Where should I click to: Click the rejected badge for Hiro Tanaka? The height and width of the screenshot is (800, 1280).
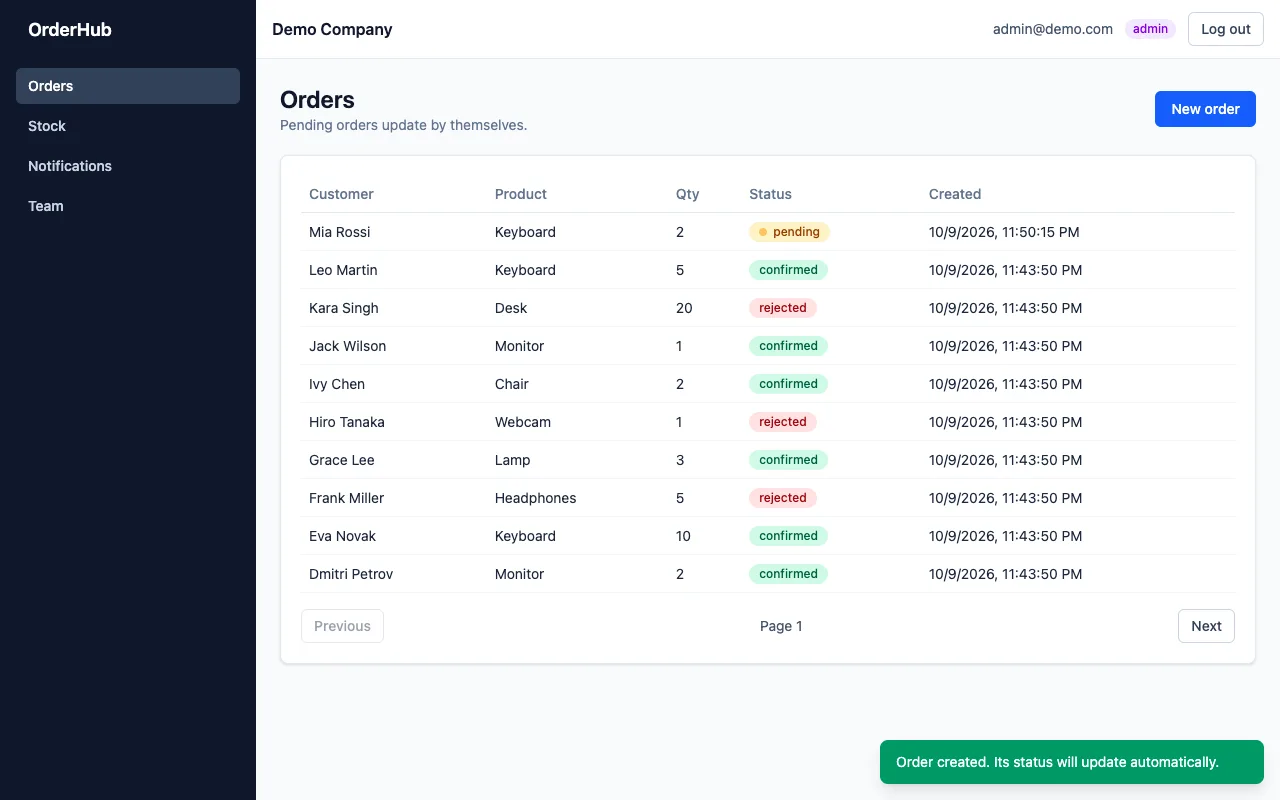tap(783, 422)
